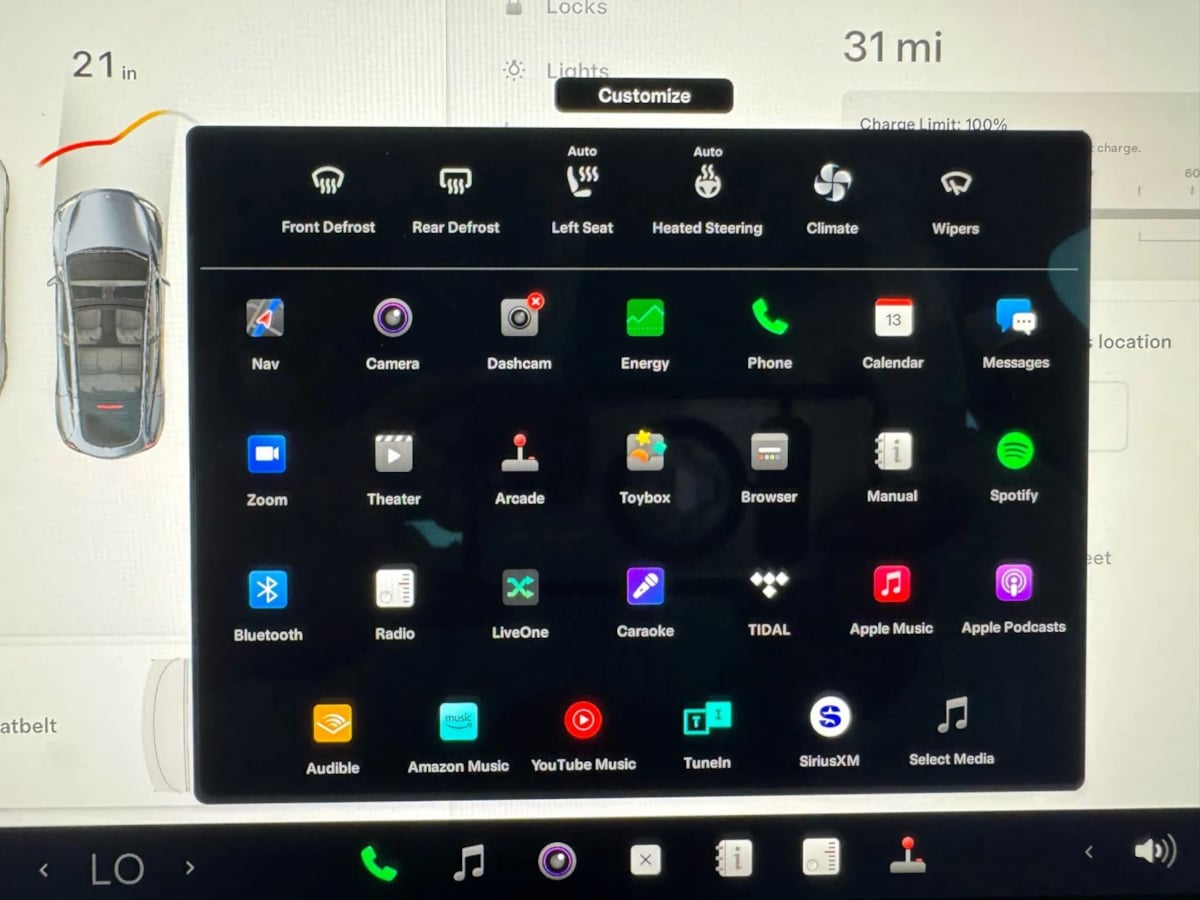The width and height of the screenshot is (1200, 900).
Task: Tap the Customize button
Action: tap(644, 96)
